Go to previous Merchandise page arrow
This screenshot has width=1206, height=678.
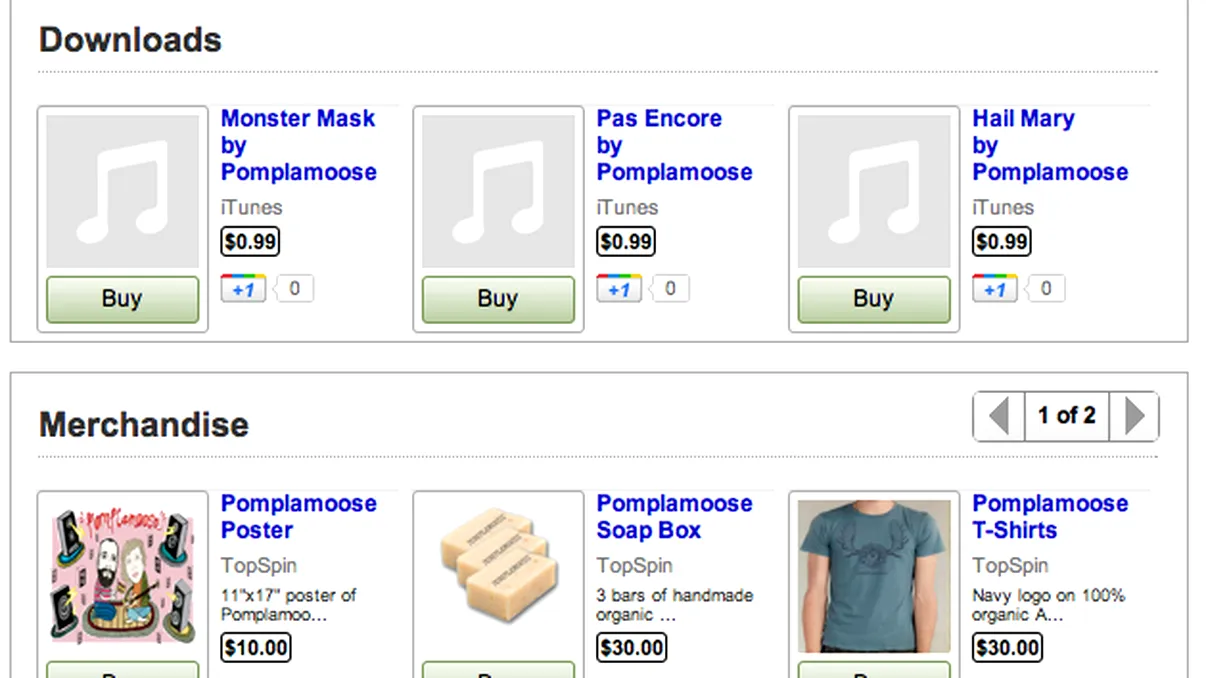[999, 416]
